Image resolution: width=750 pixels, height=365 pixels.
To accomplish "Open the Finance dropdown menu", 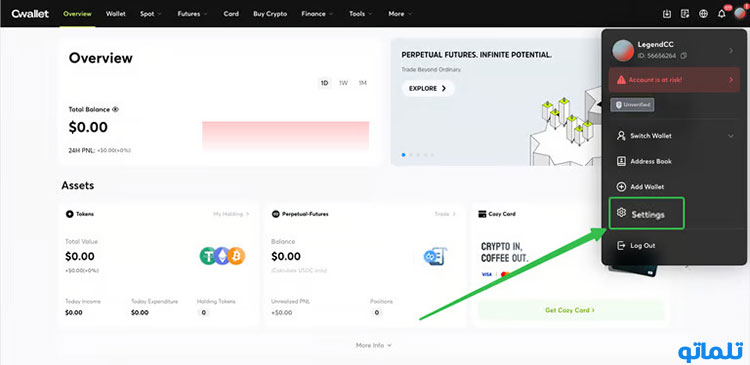I will click(317, 14).
